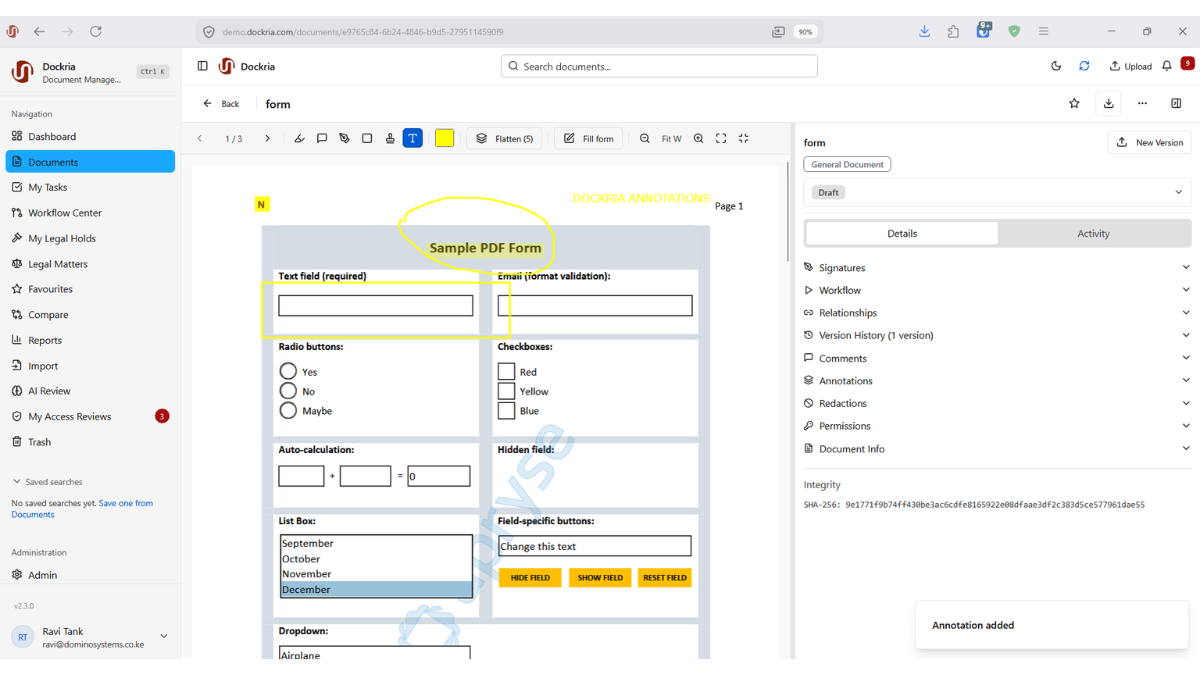Expand the Permissions section
Viewport: 1200px width, 675px height.
[x=997, y=426]
